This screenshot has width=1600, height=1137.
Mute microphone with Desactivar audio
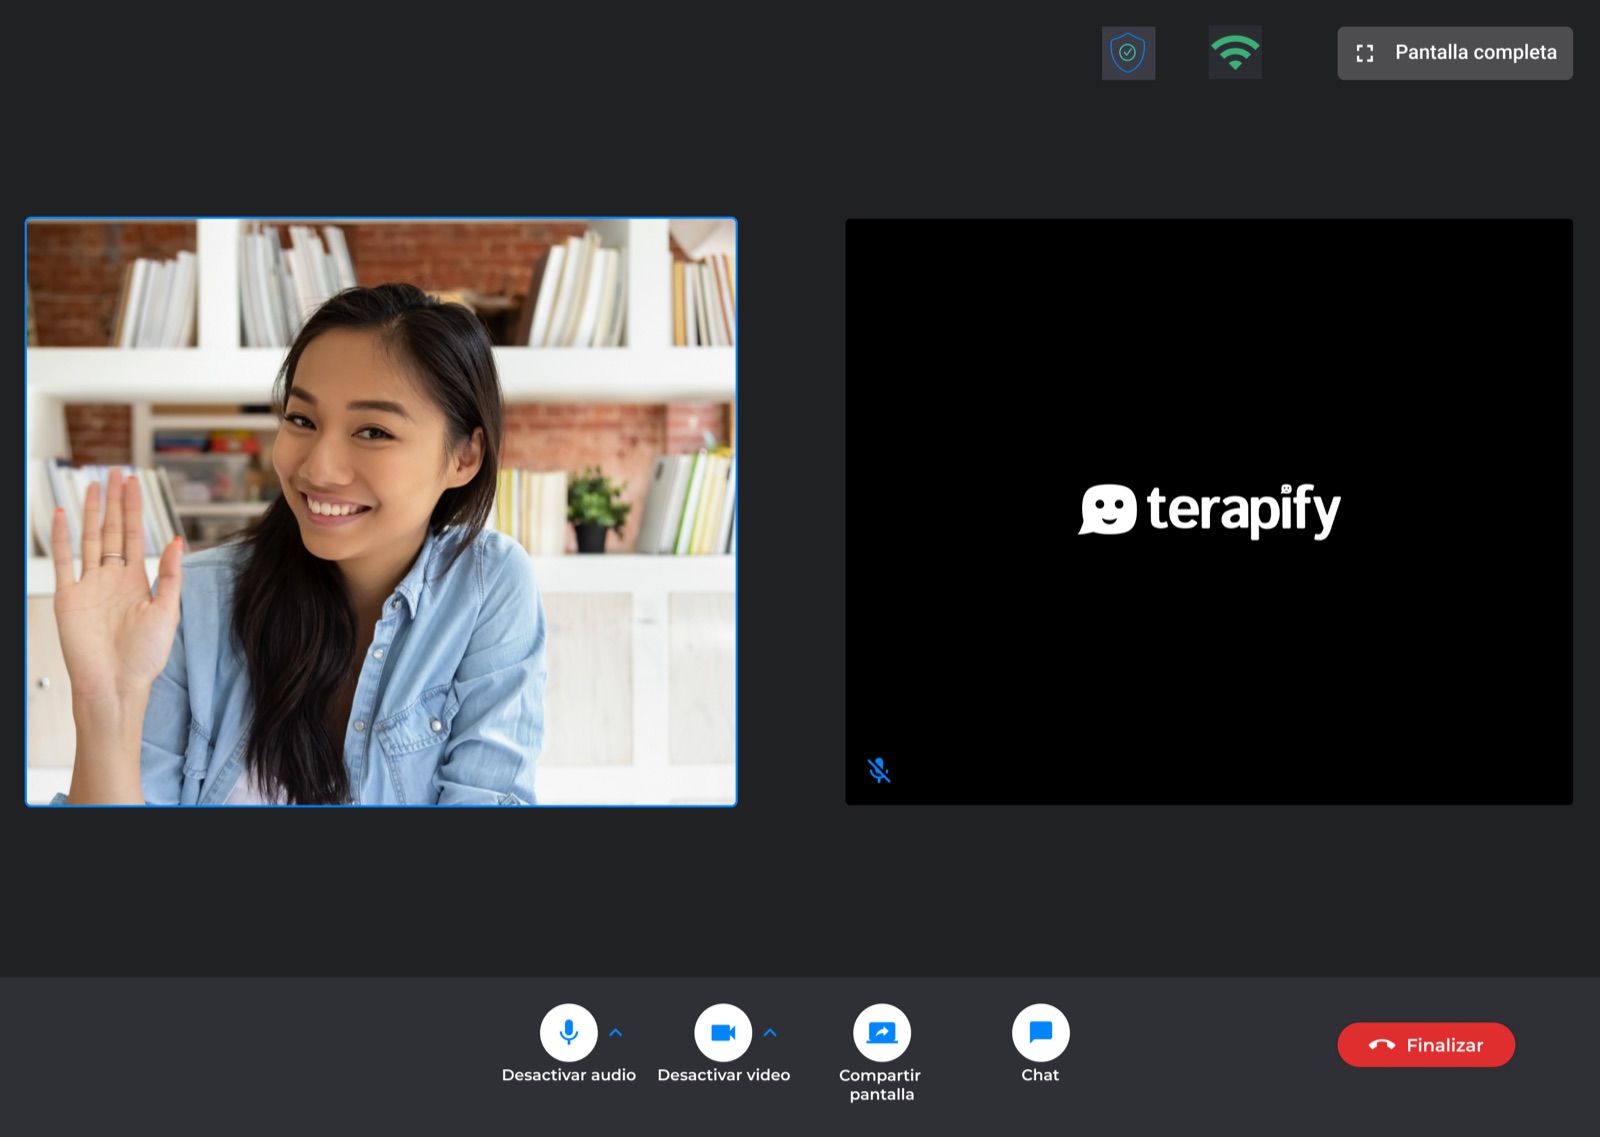(569, 1032)
